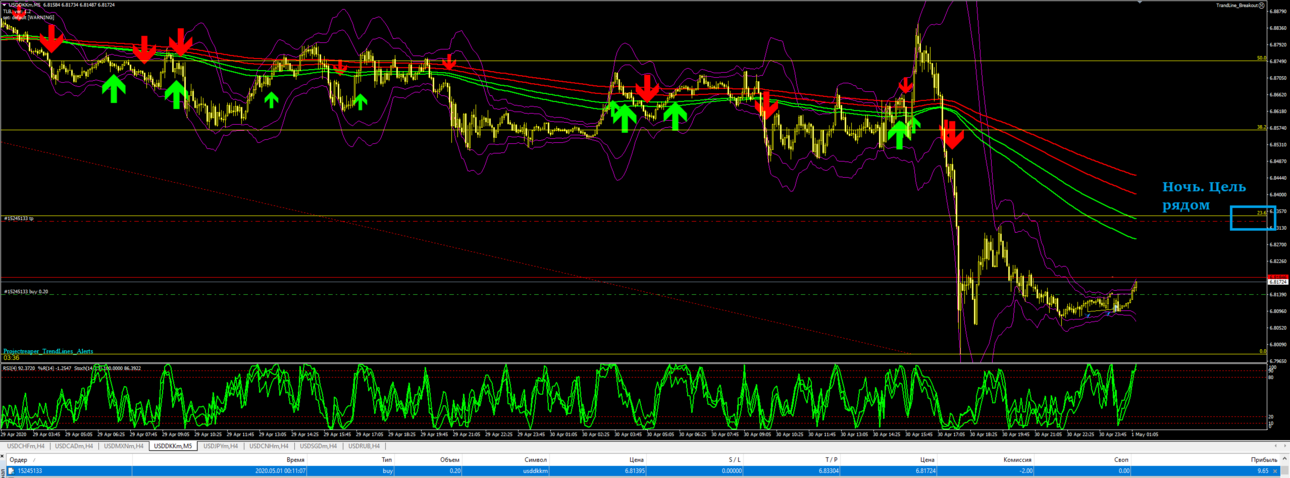Click the symbol cell usddkkm

point(535,470)
